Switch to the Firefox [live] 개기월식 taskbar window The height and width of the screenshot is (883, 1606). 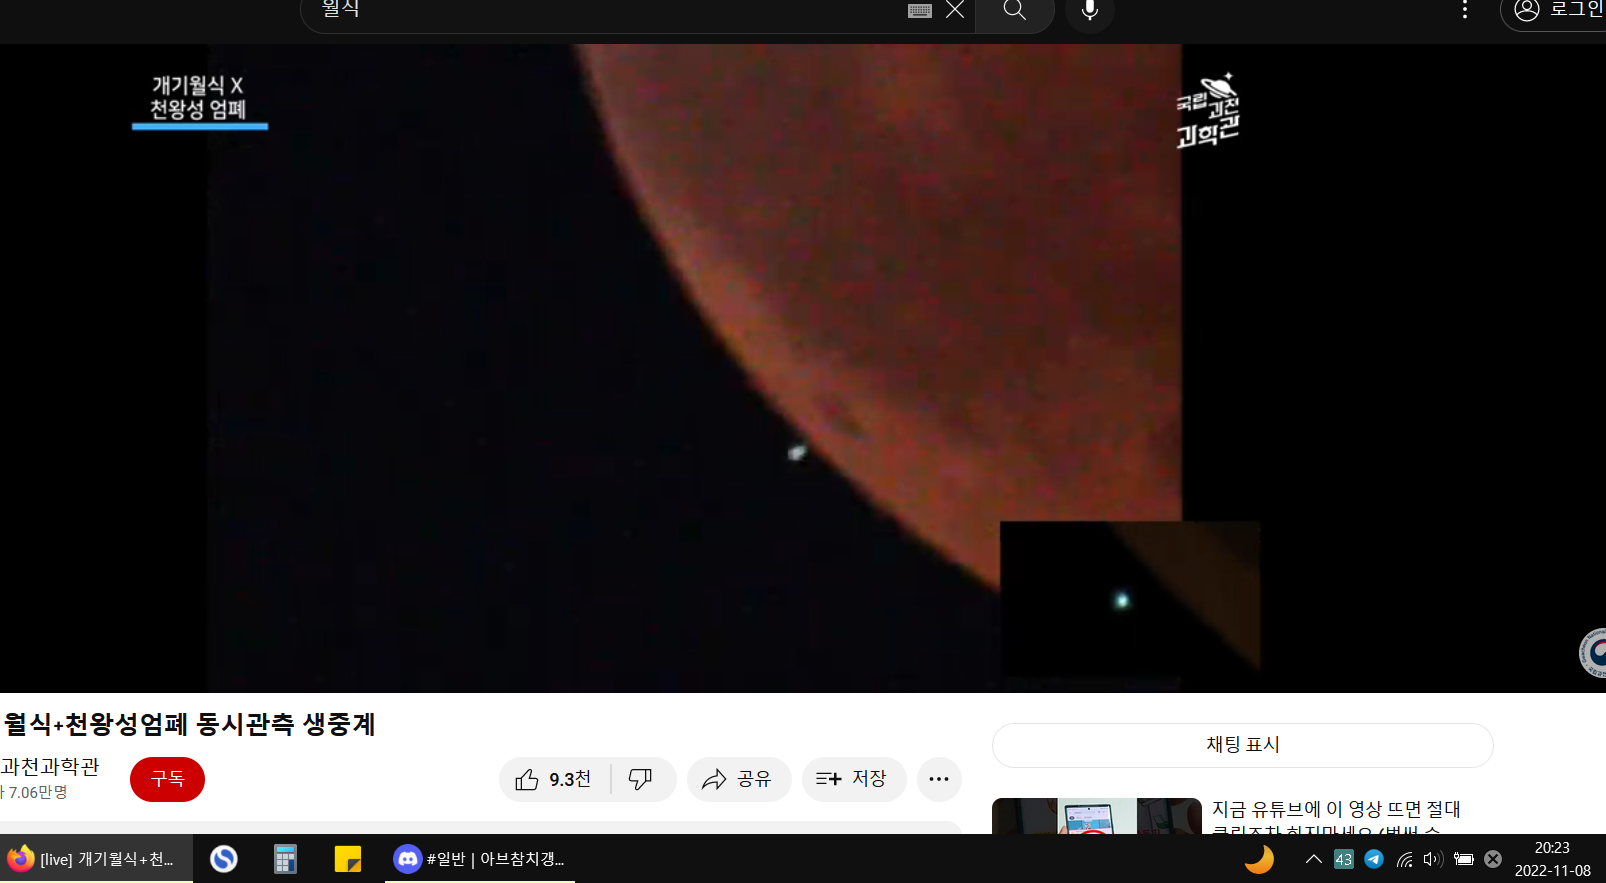(x=96, y=859)
